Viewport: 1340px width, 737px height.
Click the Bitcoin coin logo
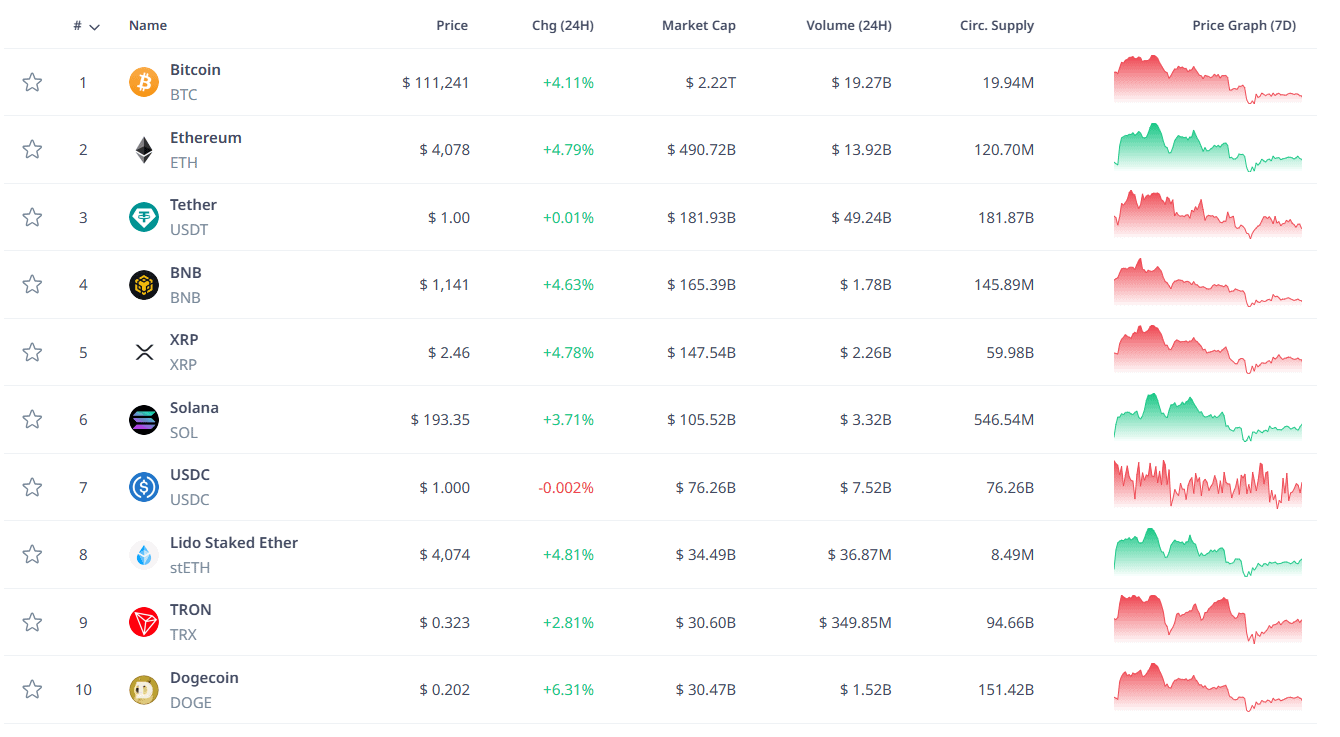click(x=144, y=82)
